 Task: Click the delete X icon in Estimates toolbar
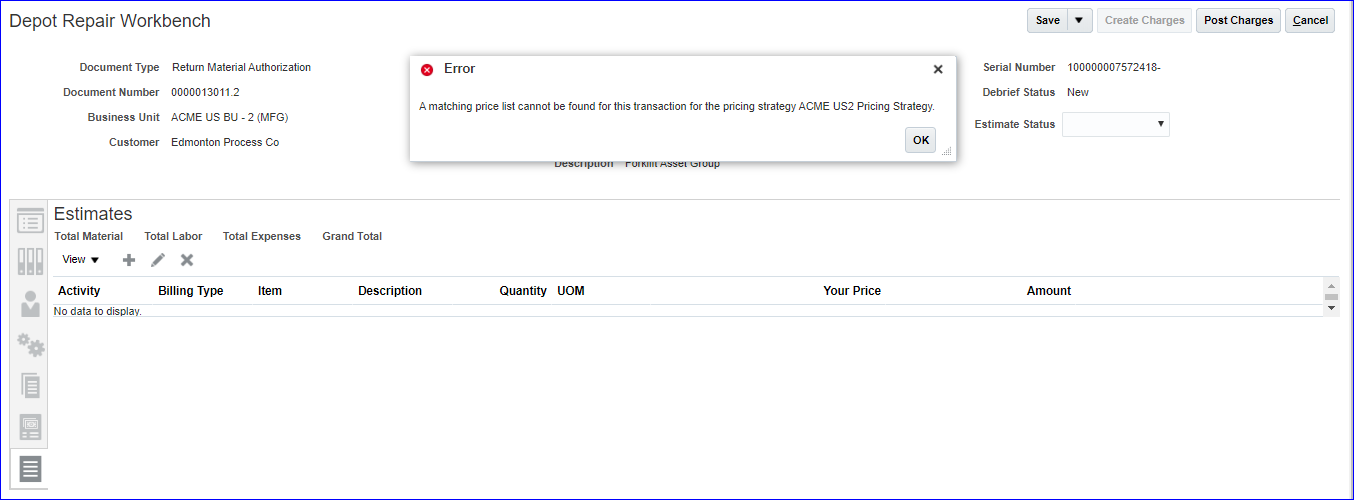point(186,260)
